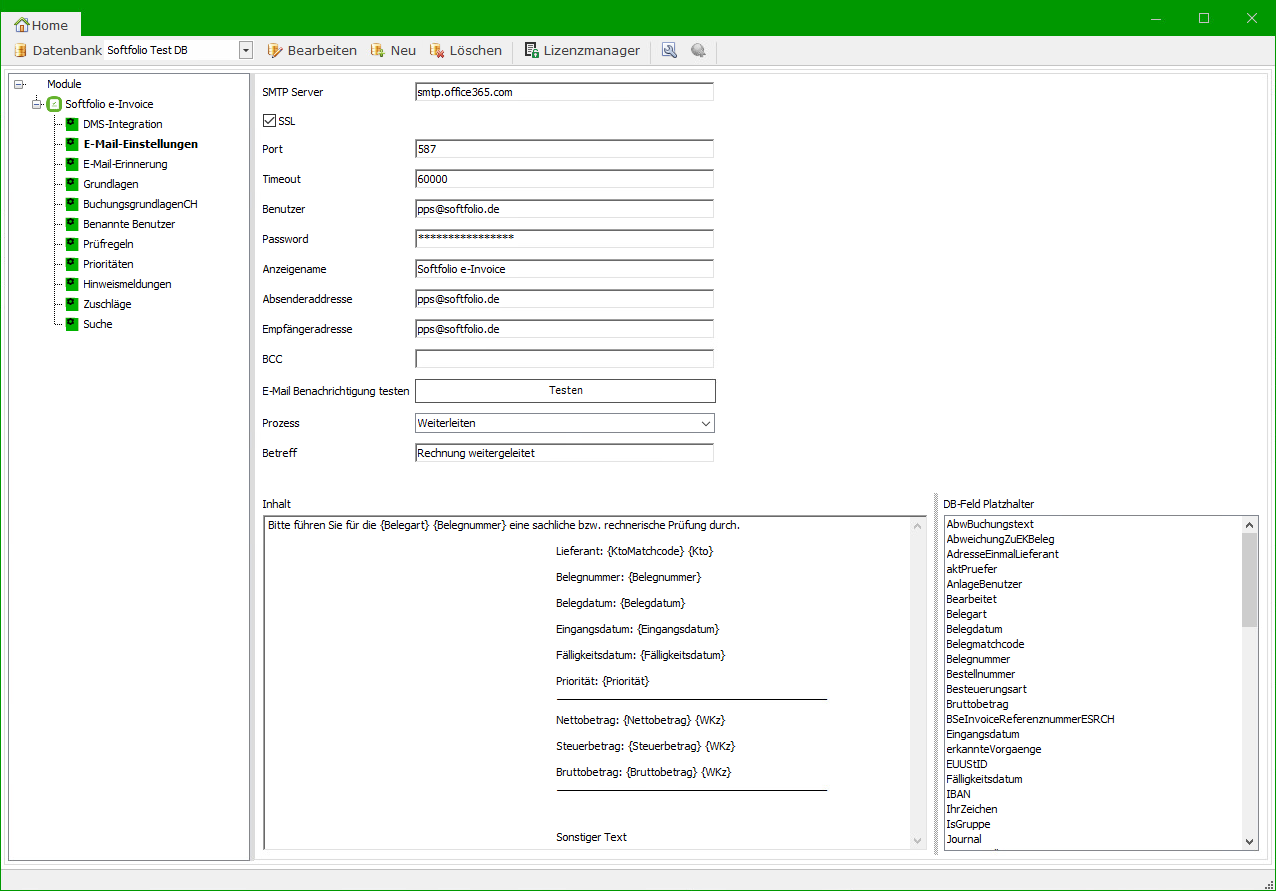Image resolution: width=1276 pixels, height=891 pixels.
Task: Toggle the SSL checkbox
Action: coord(269,121)
